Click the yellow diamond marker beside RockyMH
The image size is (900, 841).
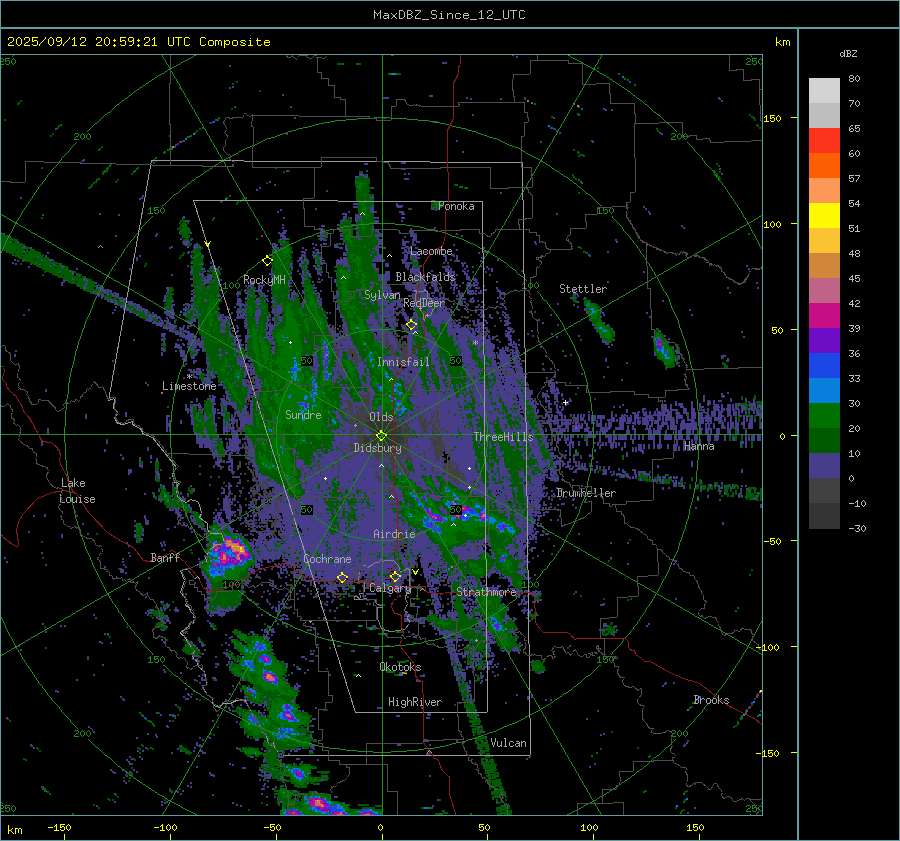coord(267,261)
